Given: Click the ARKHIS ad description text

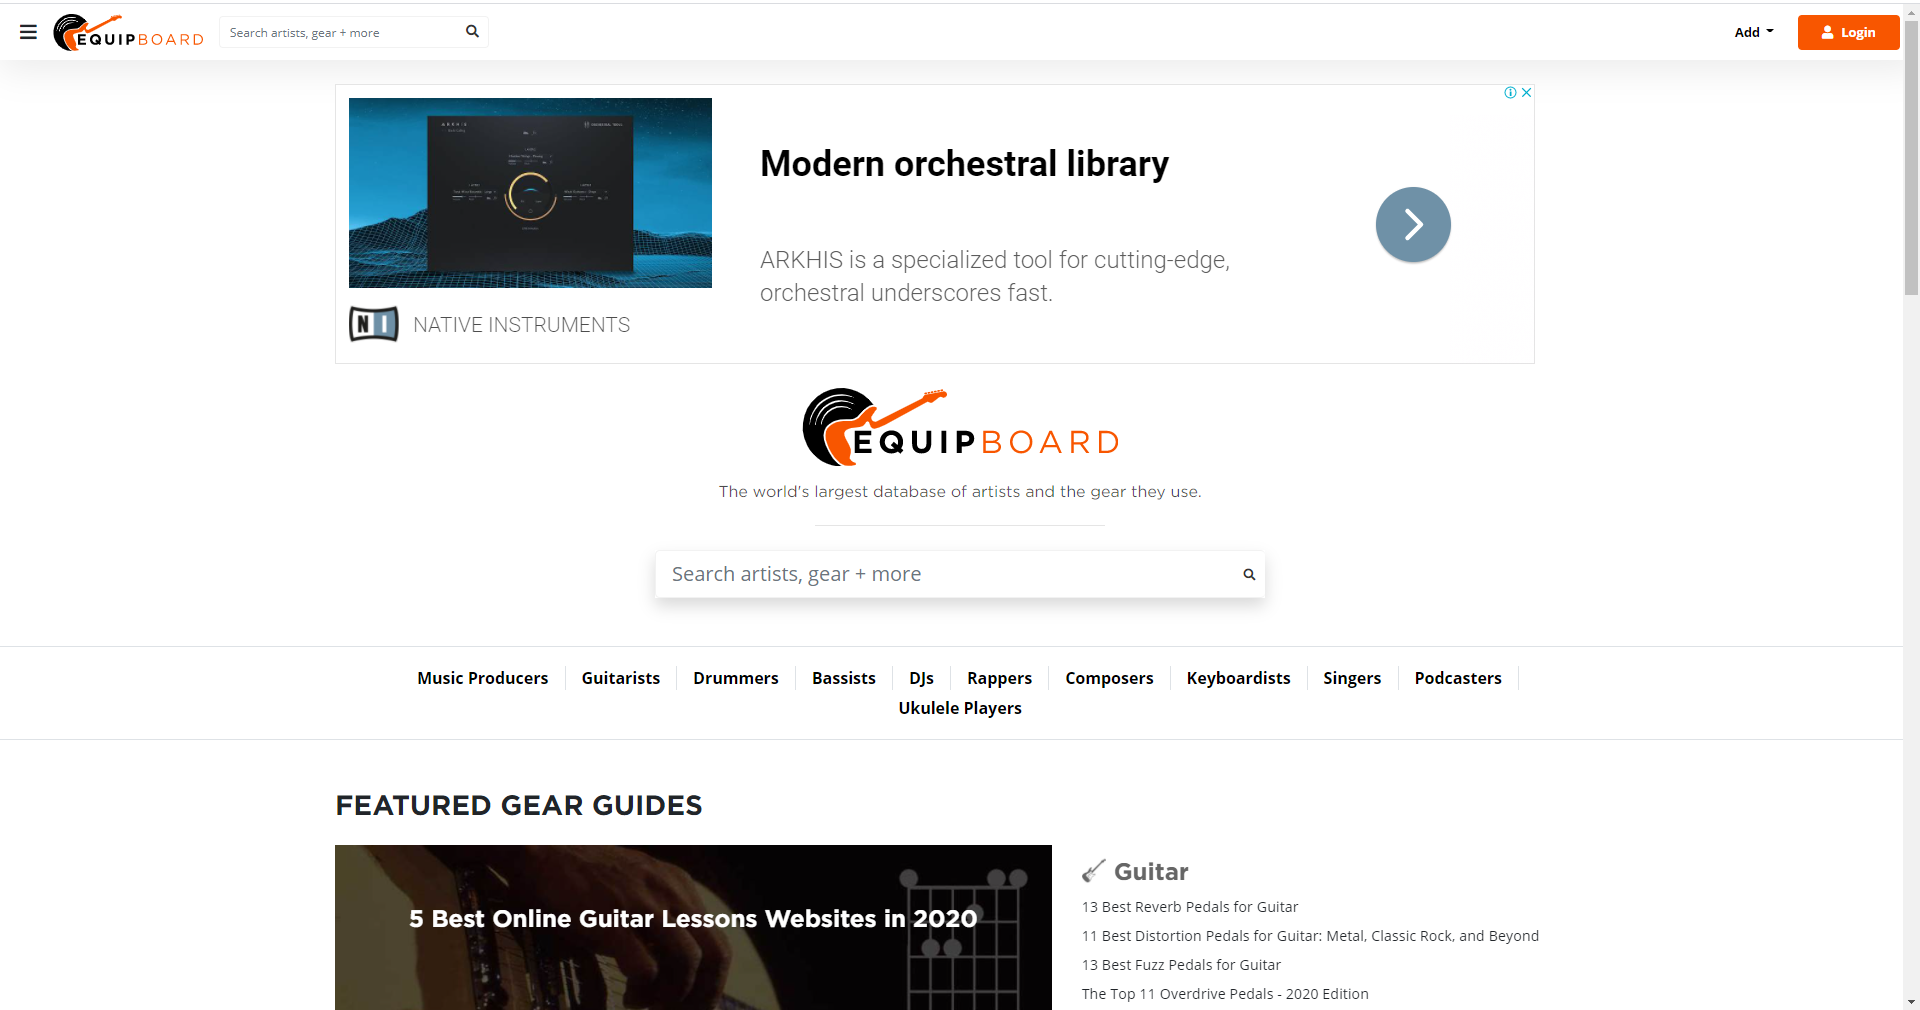Looking at the screenshot, I should [995, 276].
